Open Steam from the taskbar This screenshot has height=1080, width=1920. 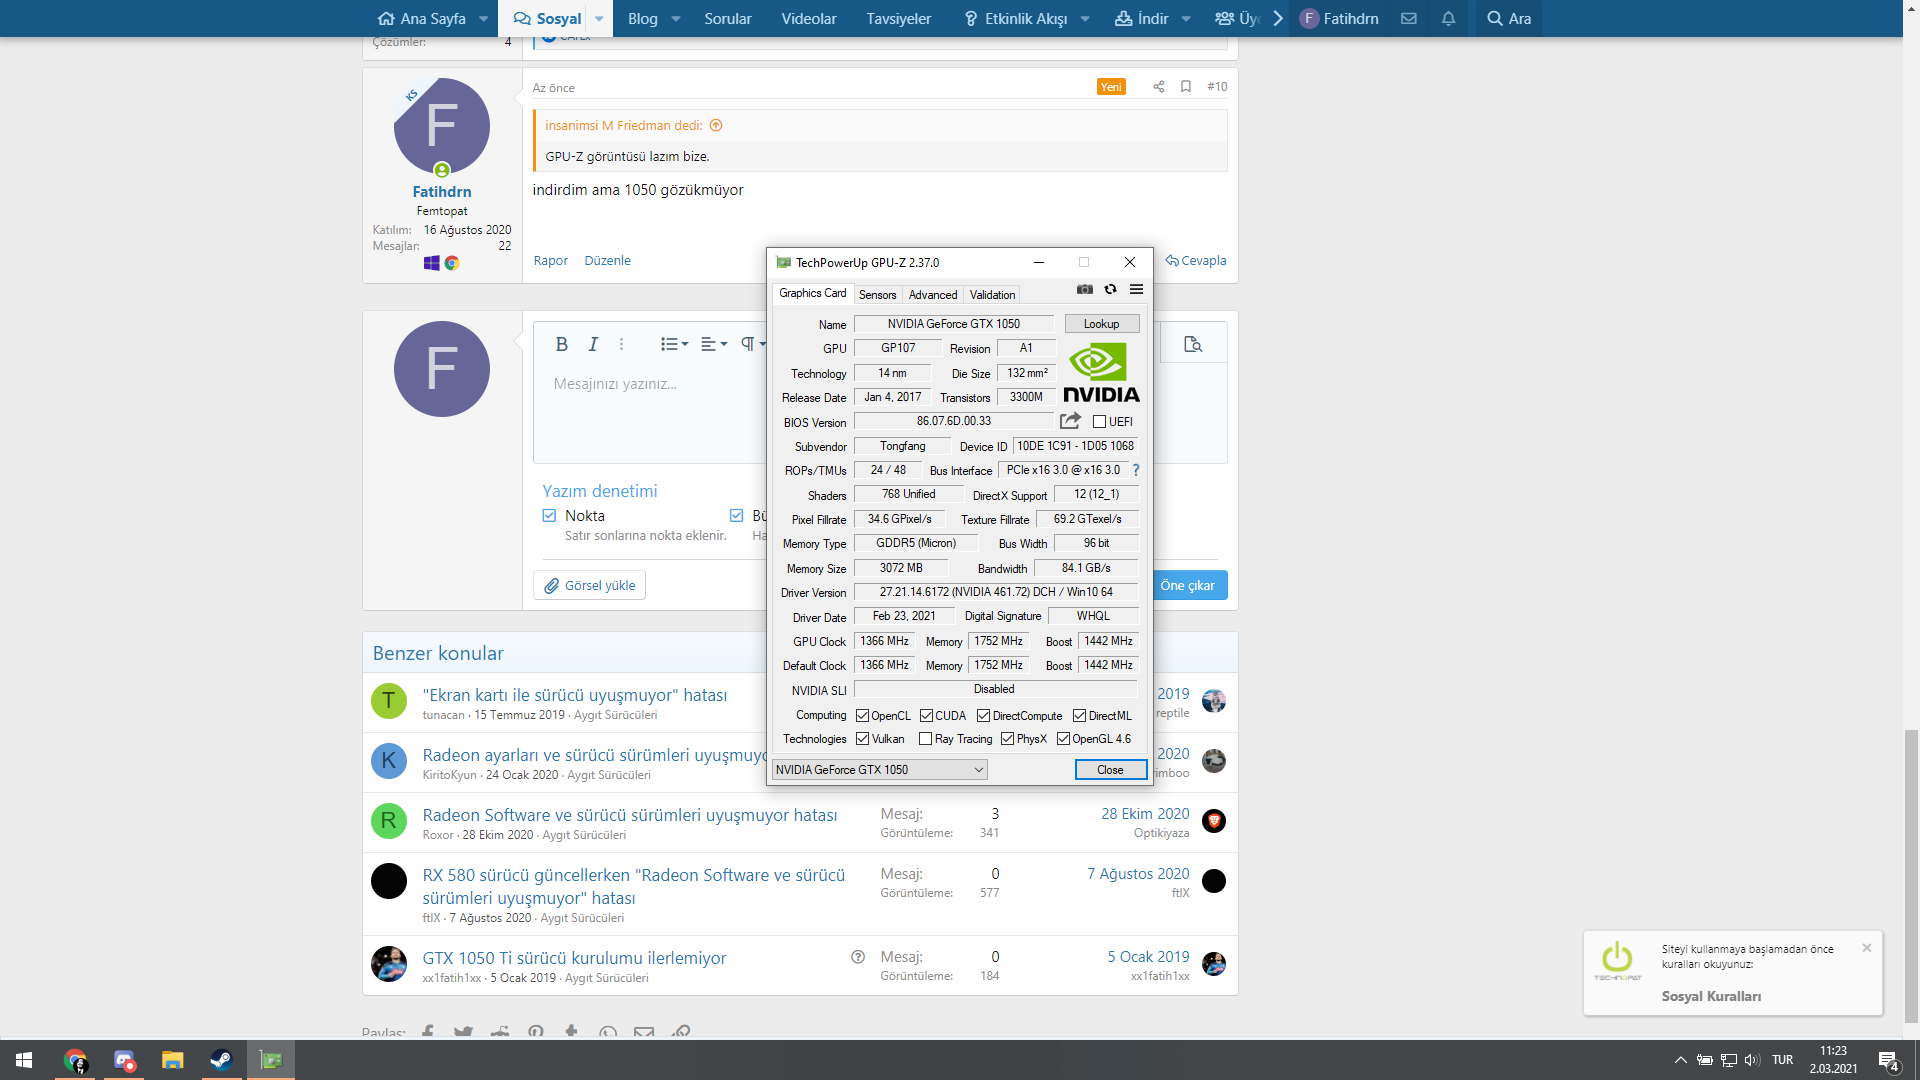pyautogui.click(x=221, y=1060)
